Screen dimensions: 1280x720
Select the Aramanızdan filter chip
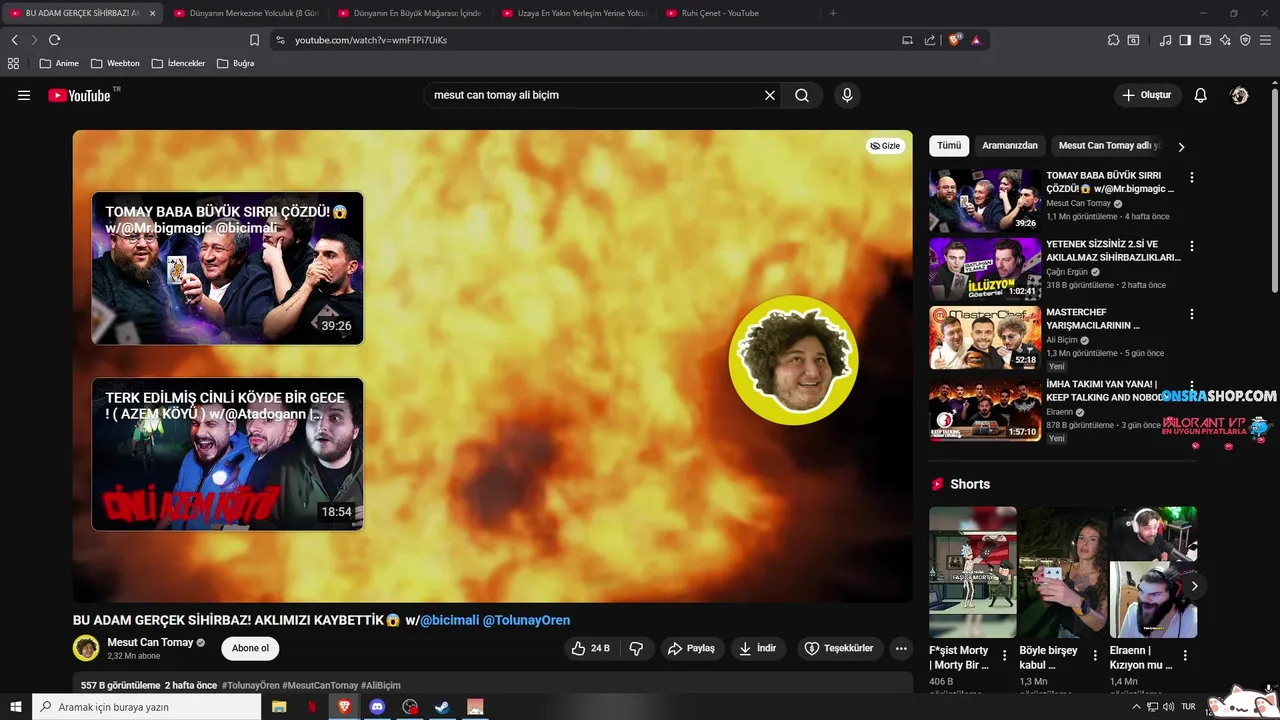[1010, 146]
